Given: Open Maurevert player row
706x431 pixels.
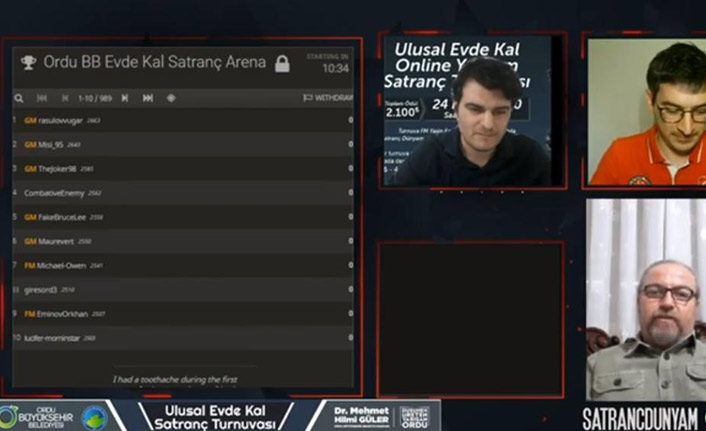Looking at the screenshot, I should [x=183, y=241].
